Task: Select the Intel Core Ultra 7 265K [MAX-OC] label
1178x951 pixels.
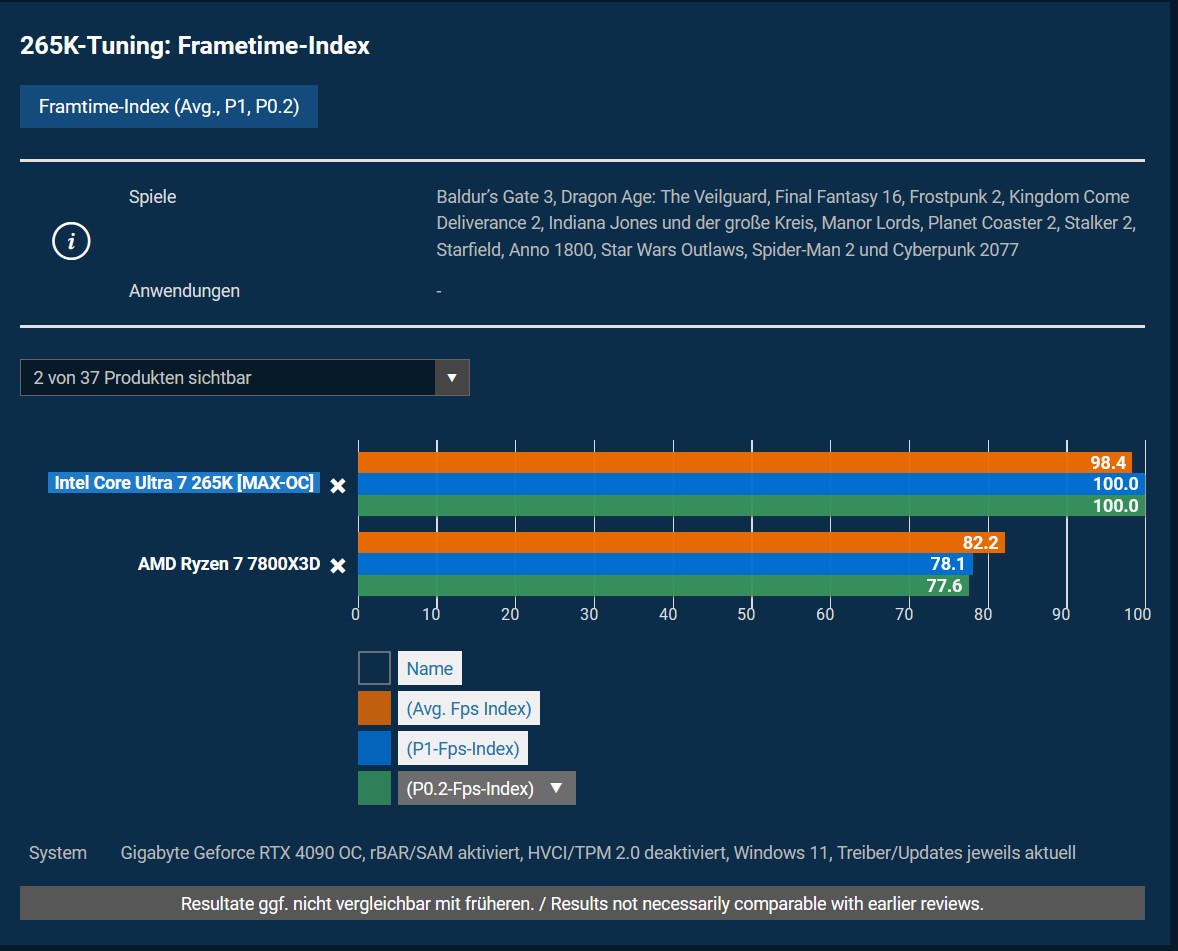Action: [x=184, y=483]
